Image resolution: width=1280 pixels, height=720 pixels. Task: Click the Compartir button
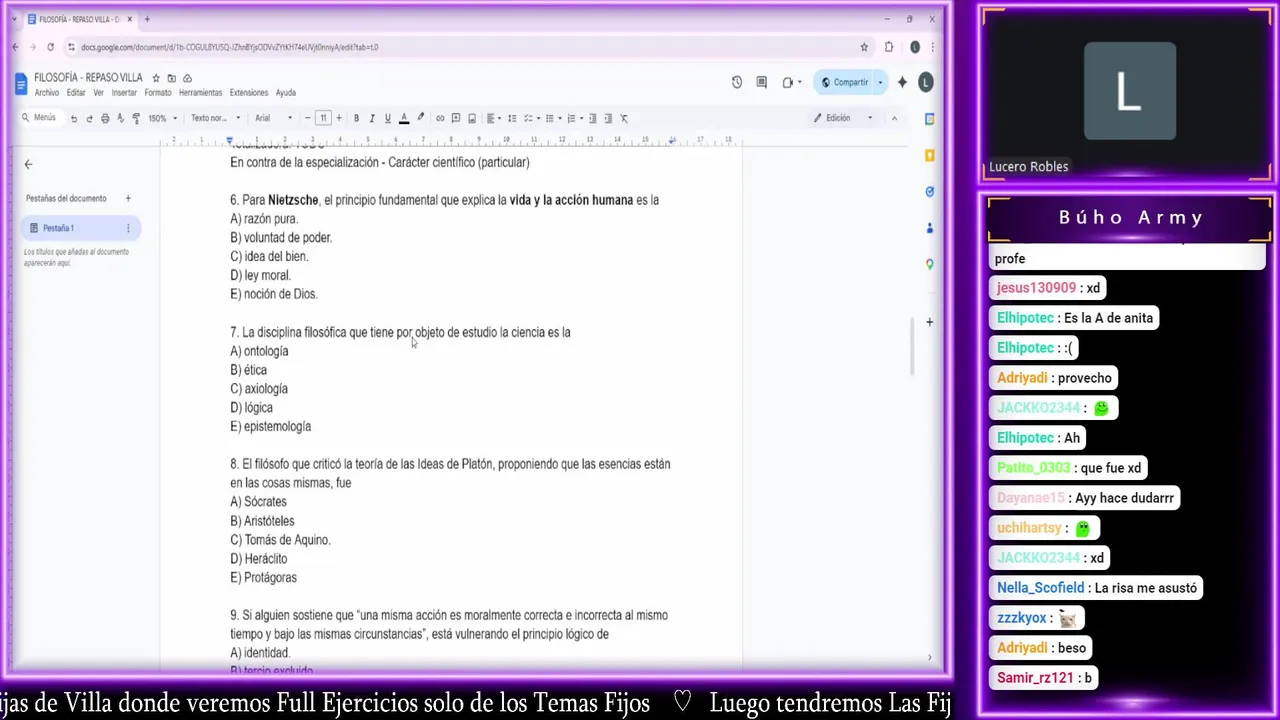[844, 82]
